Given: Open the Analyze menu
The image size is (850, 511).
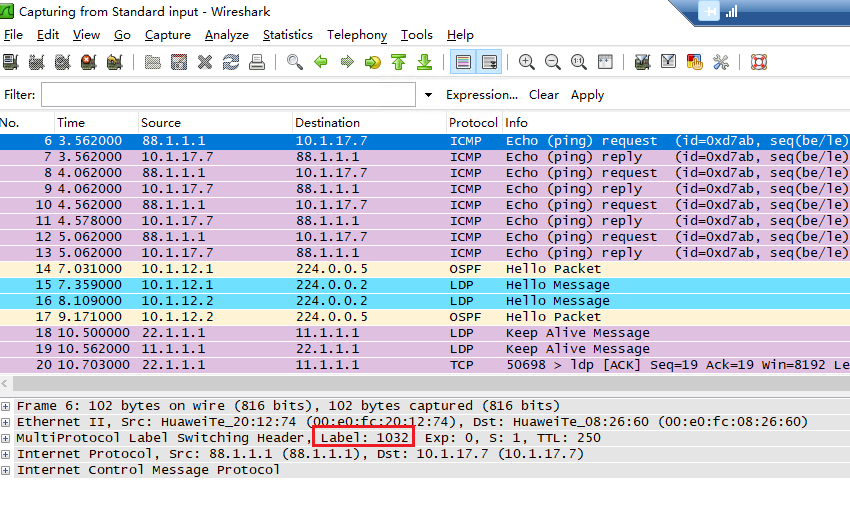Looking at the screenshot, I should 227,35.
